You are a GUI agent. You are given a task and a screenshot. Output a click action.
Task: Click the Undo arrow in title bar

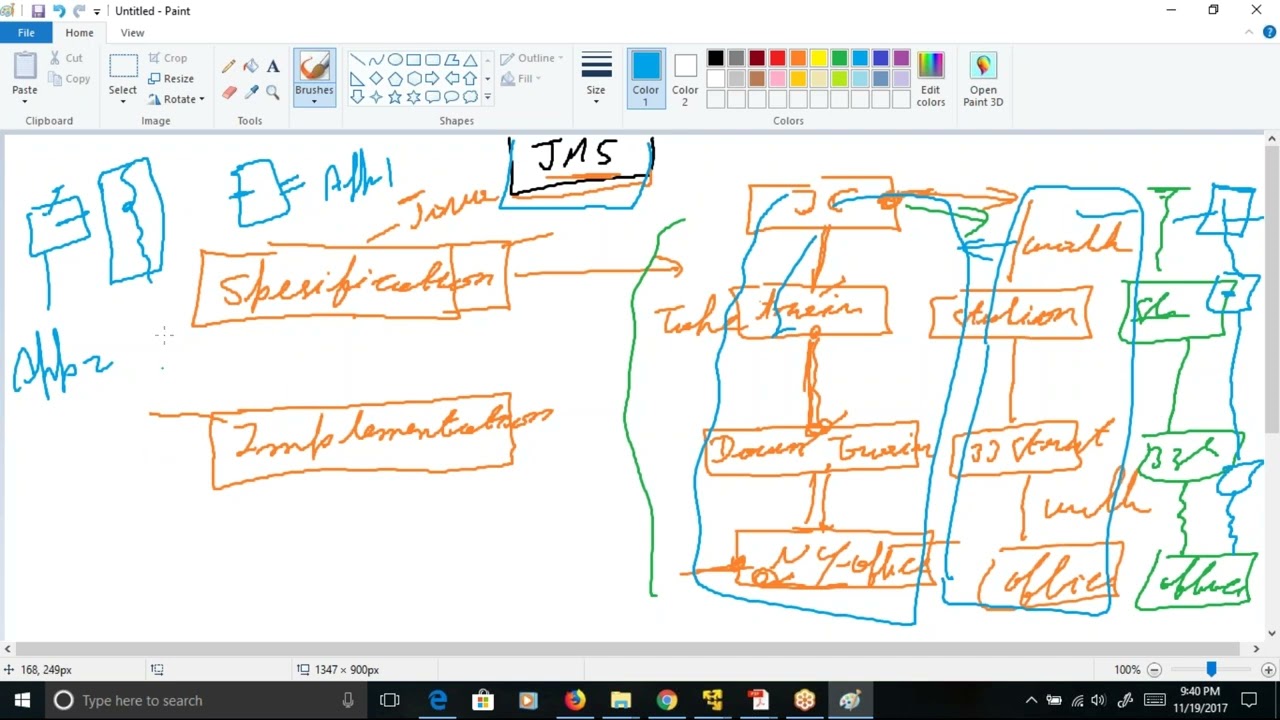[59, 11]
